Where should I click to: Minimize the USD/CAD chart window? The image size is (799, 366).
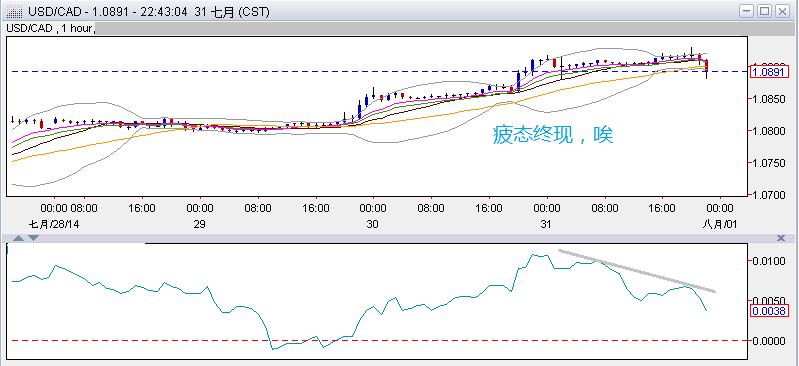click(x=747, y=11)
